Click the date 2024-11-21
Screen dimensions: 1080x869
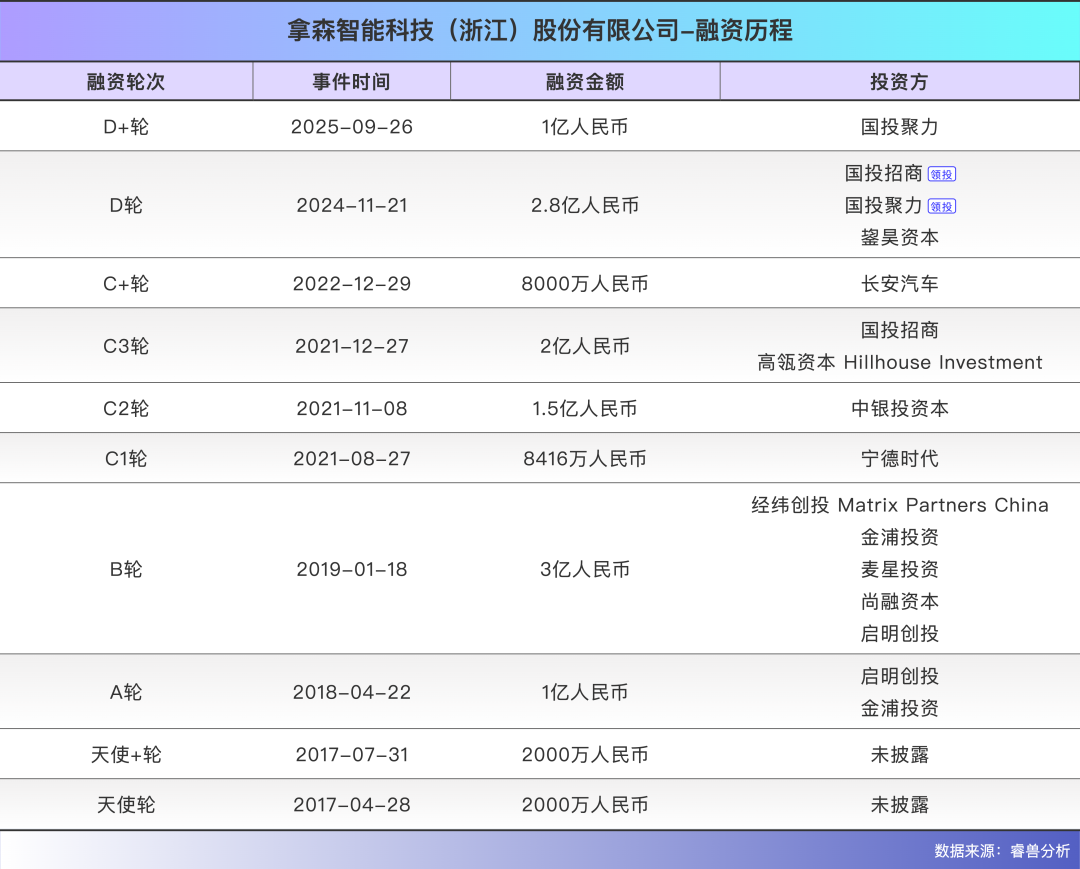pyautogui.click(x=351, y=205)
